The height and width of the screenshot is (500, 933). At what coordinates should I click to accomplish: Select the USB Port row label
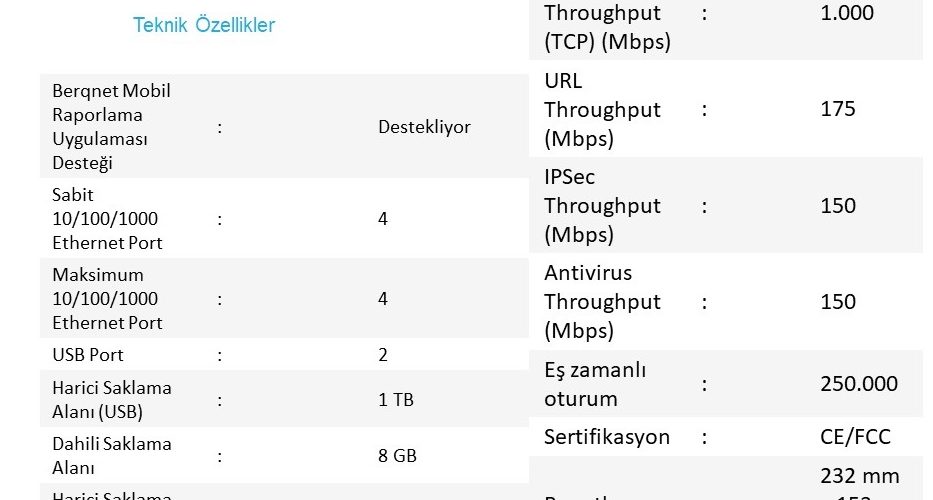click(88, 355)
